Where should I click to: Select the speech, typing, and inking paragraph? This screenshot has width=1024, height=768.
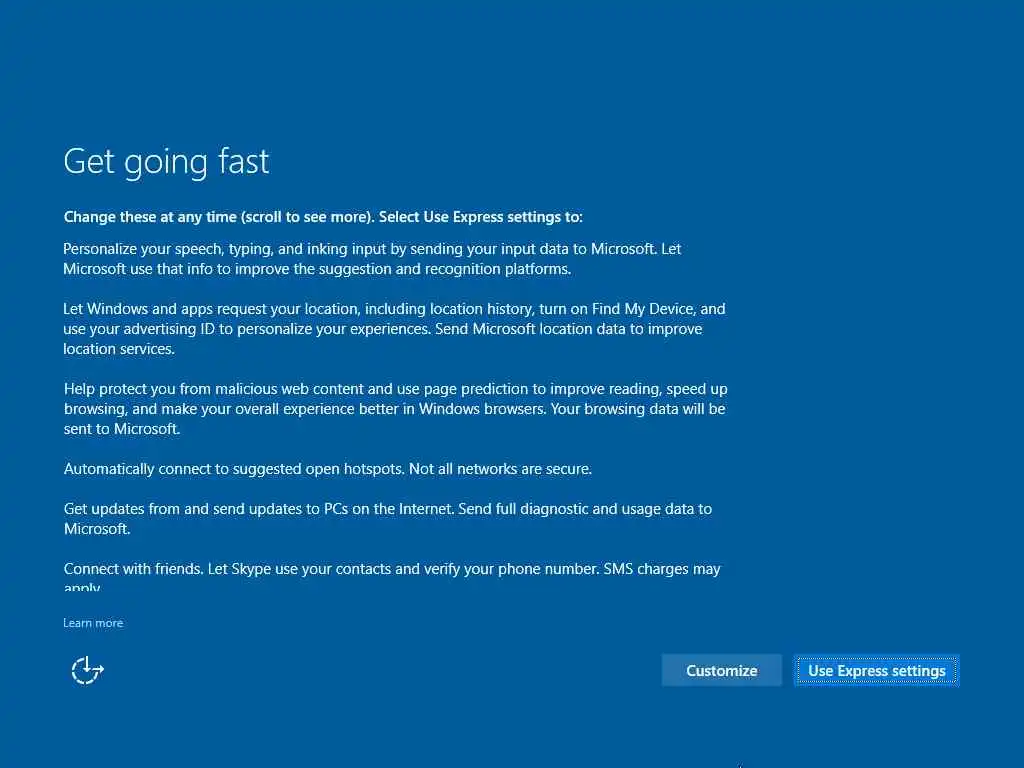[x=372, y=259]
